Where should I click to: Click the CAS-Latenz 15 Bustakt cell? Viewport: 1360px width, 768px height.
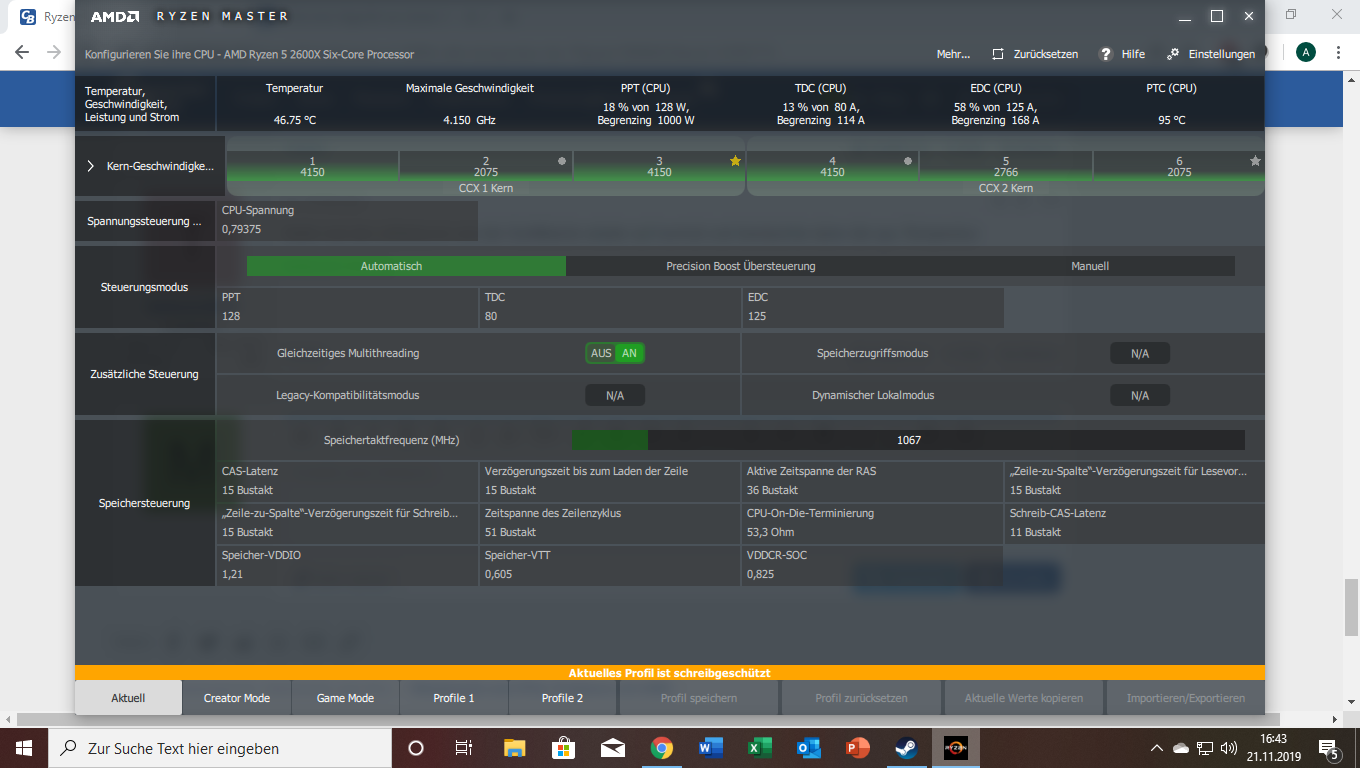click(x=348, y=481)
